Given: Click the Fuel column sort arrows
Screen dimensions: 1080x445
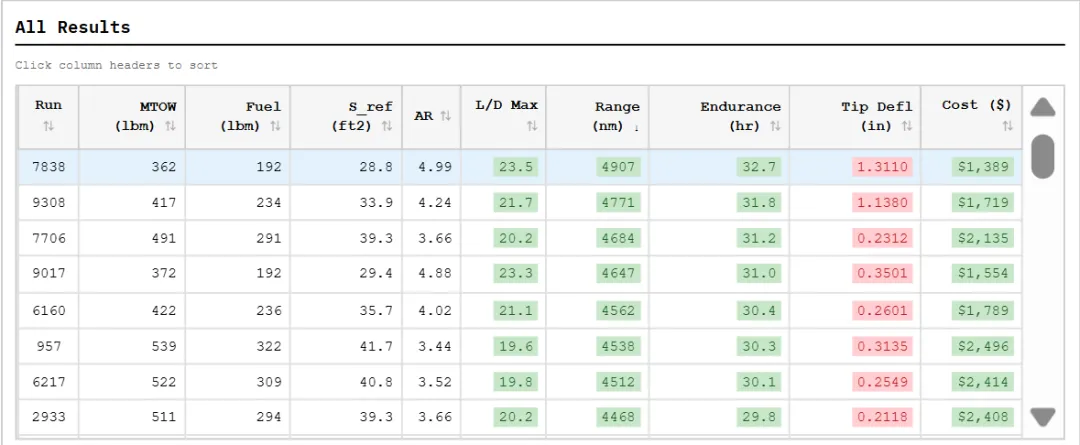Looking at the screenshot, I should [x=275, y=126].
